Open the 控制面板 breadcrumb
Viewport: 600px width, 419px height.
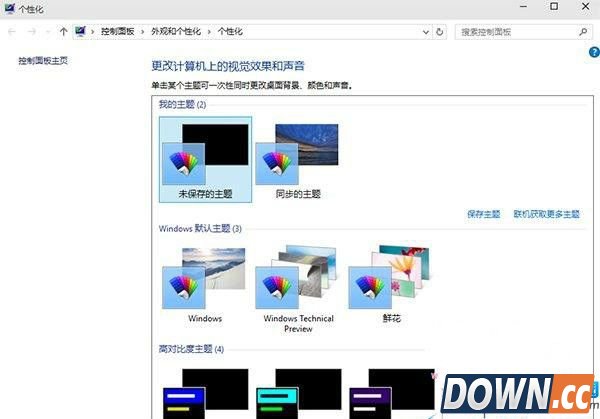[x=117, y=31]
